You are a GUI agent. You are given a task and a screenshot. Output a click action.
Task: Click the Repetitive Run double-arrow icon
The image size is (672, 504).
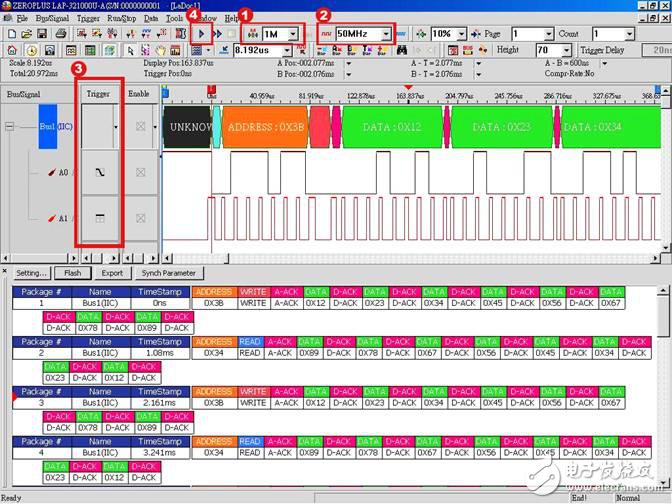pyautogui.click(x=219, y=34)
